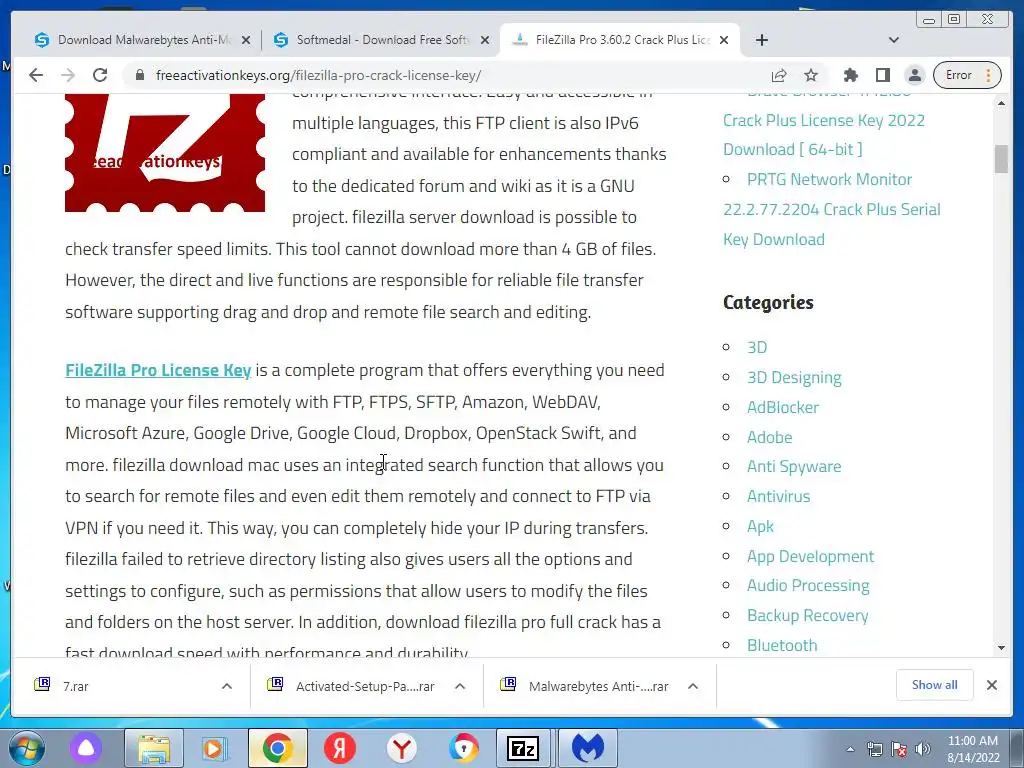The width and height of the screenshot is (1024, 768).
Task: Close the Malwarebytes tab
Action: point(246,40)
